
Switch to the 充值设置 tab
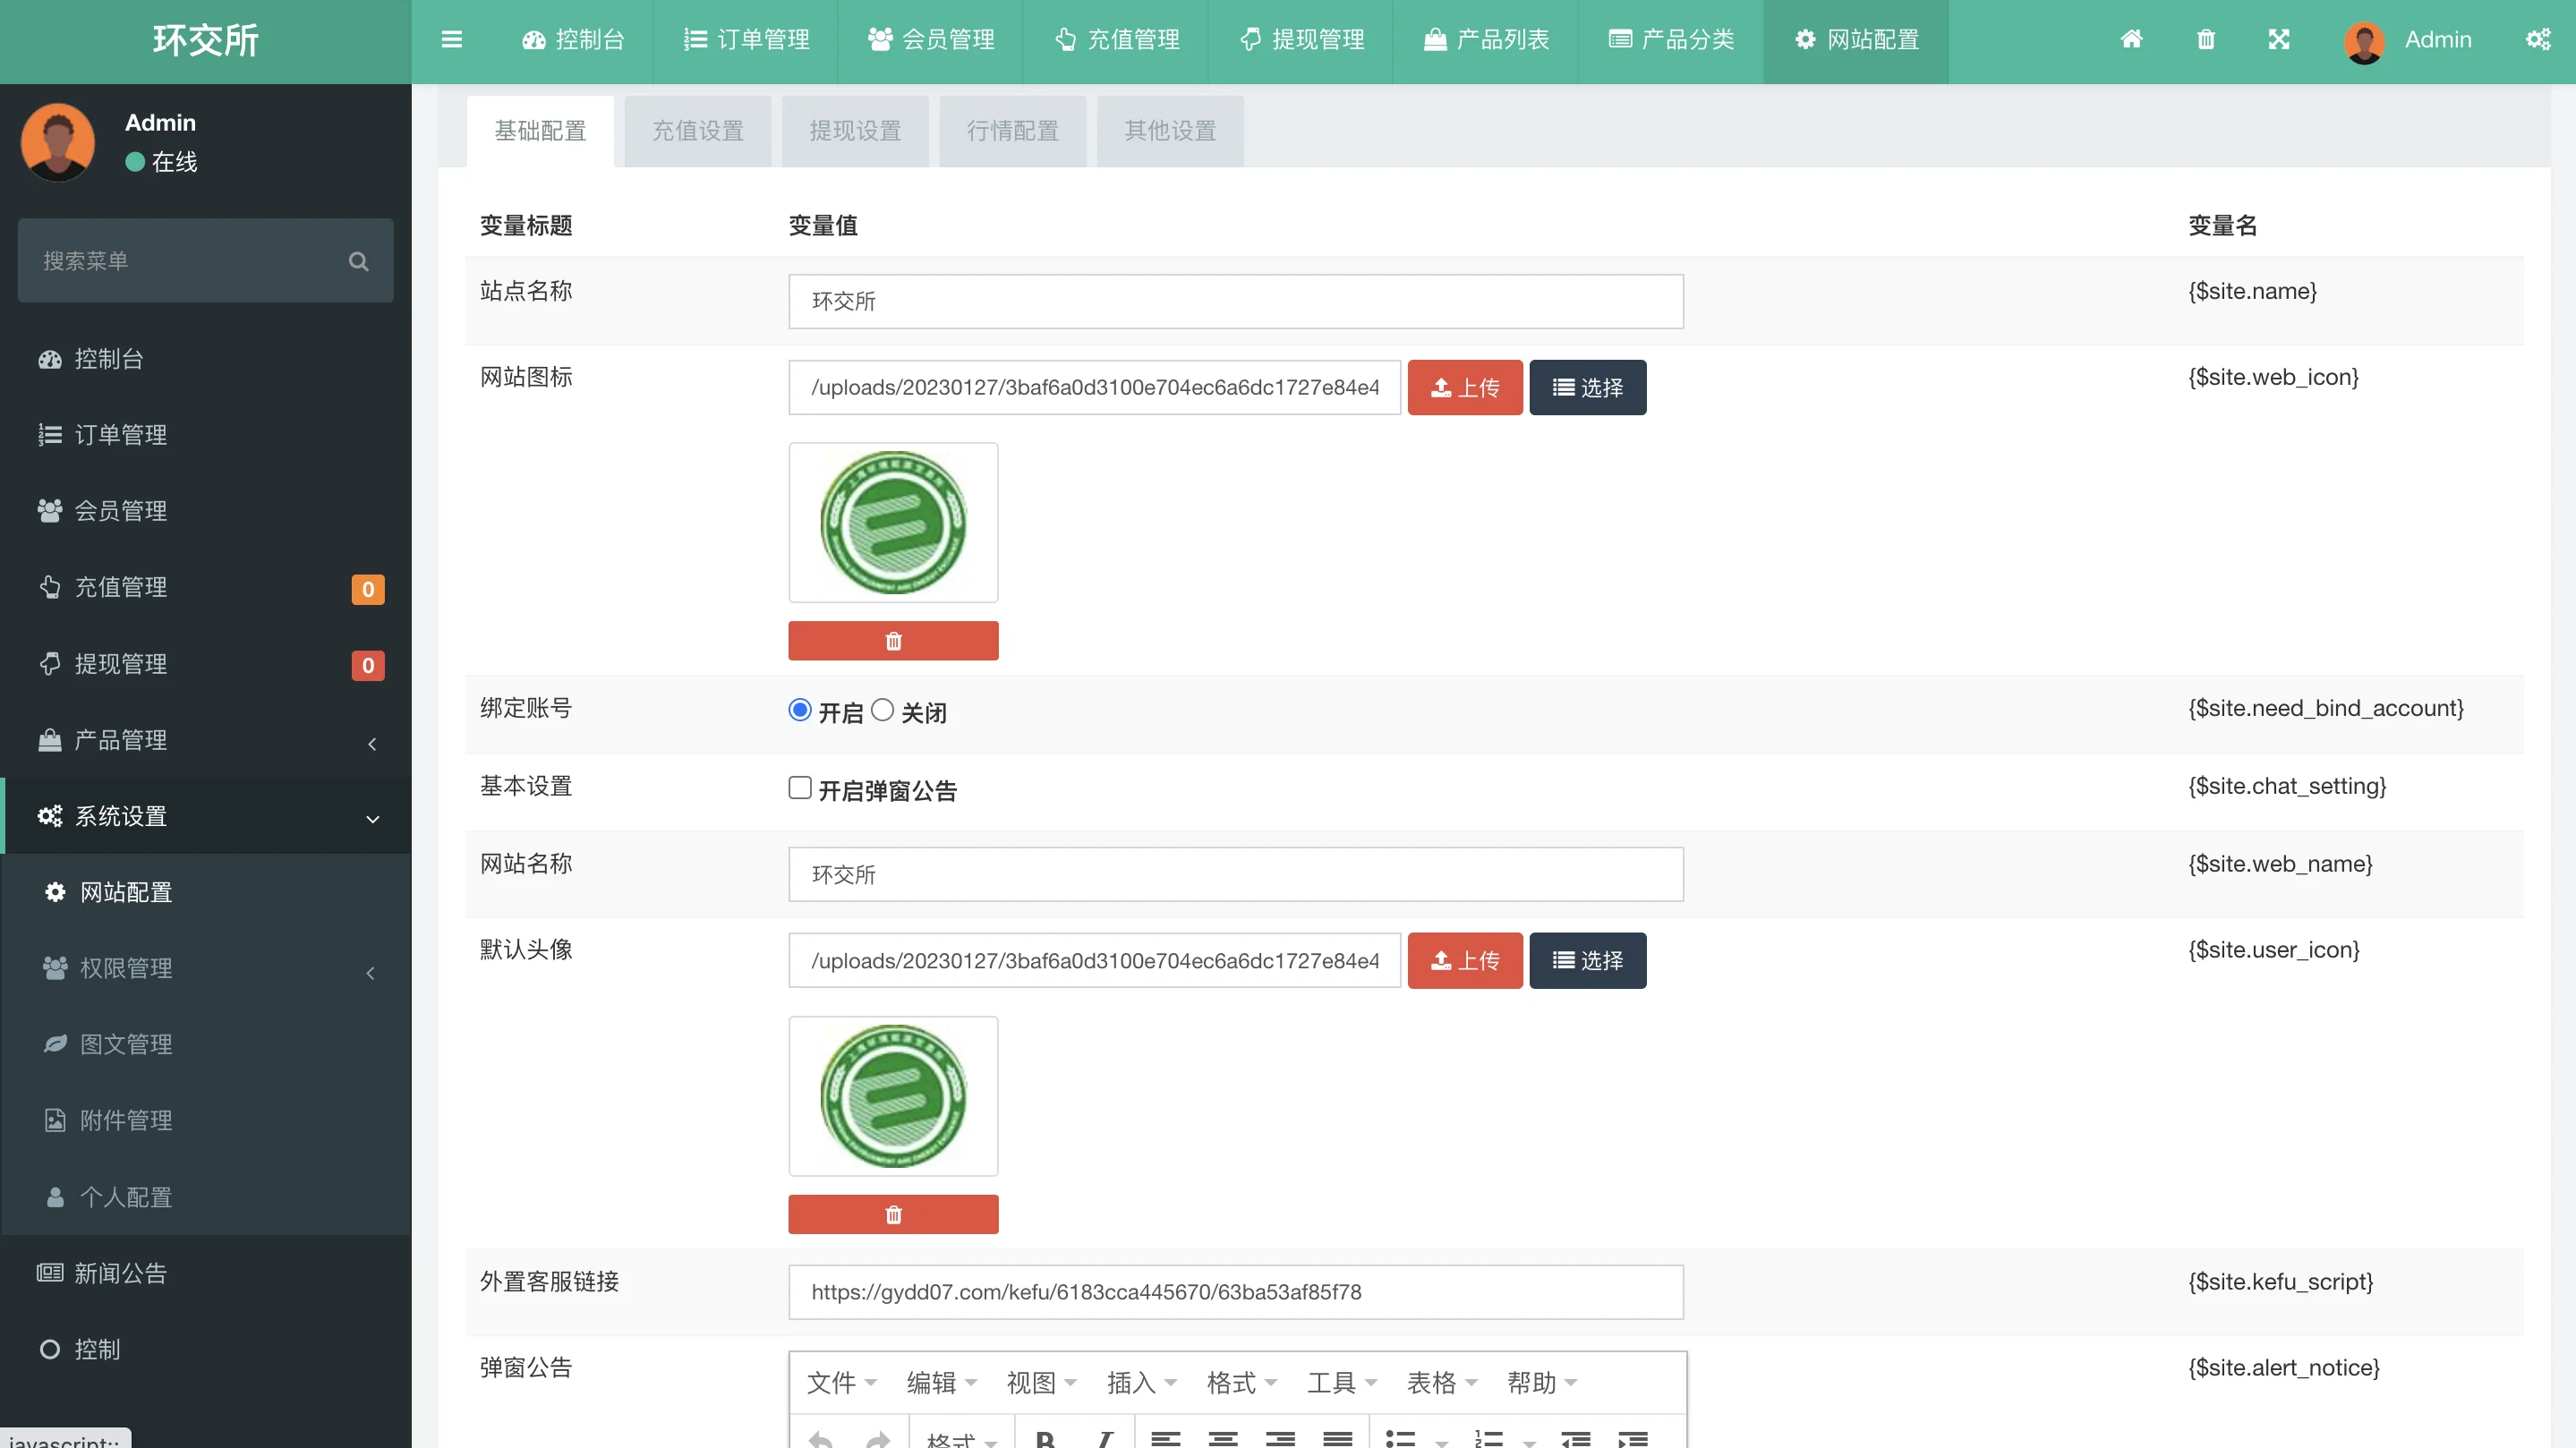[x=697, y=131]
